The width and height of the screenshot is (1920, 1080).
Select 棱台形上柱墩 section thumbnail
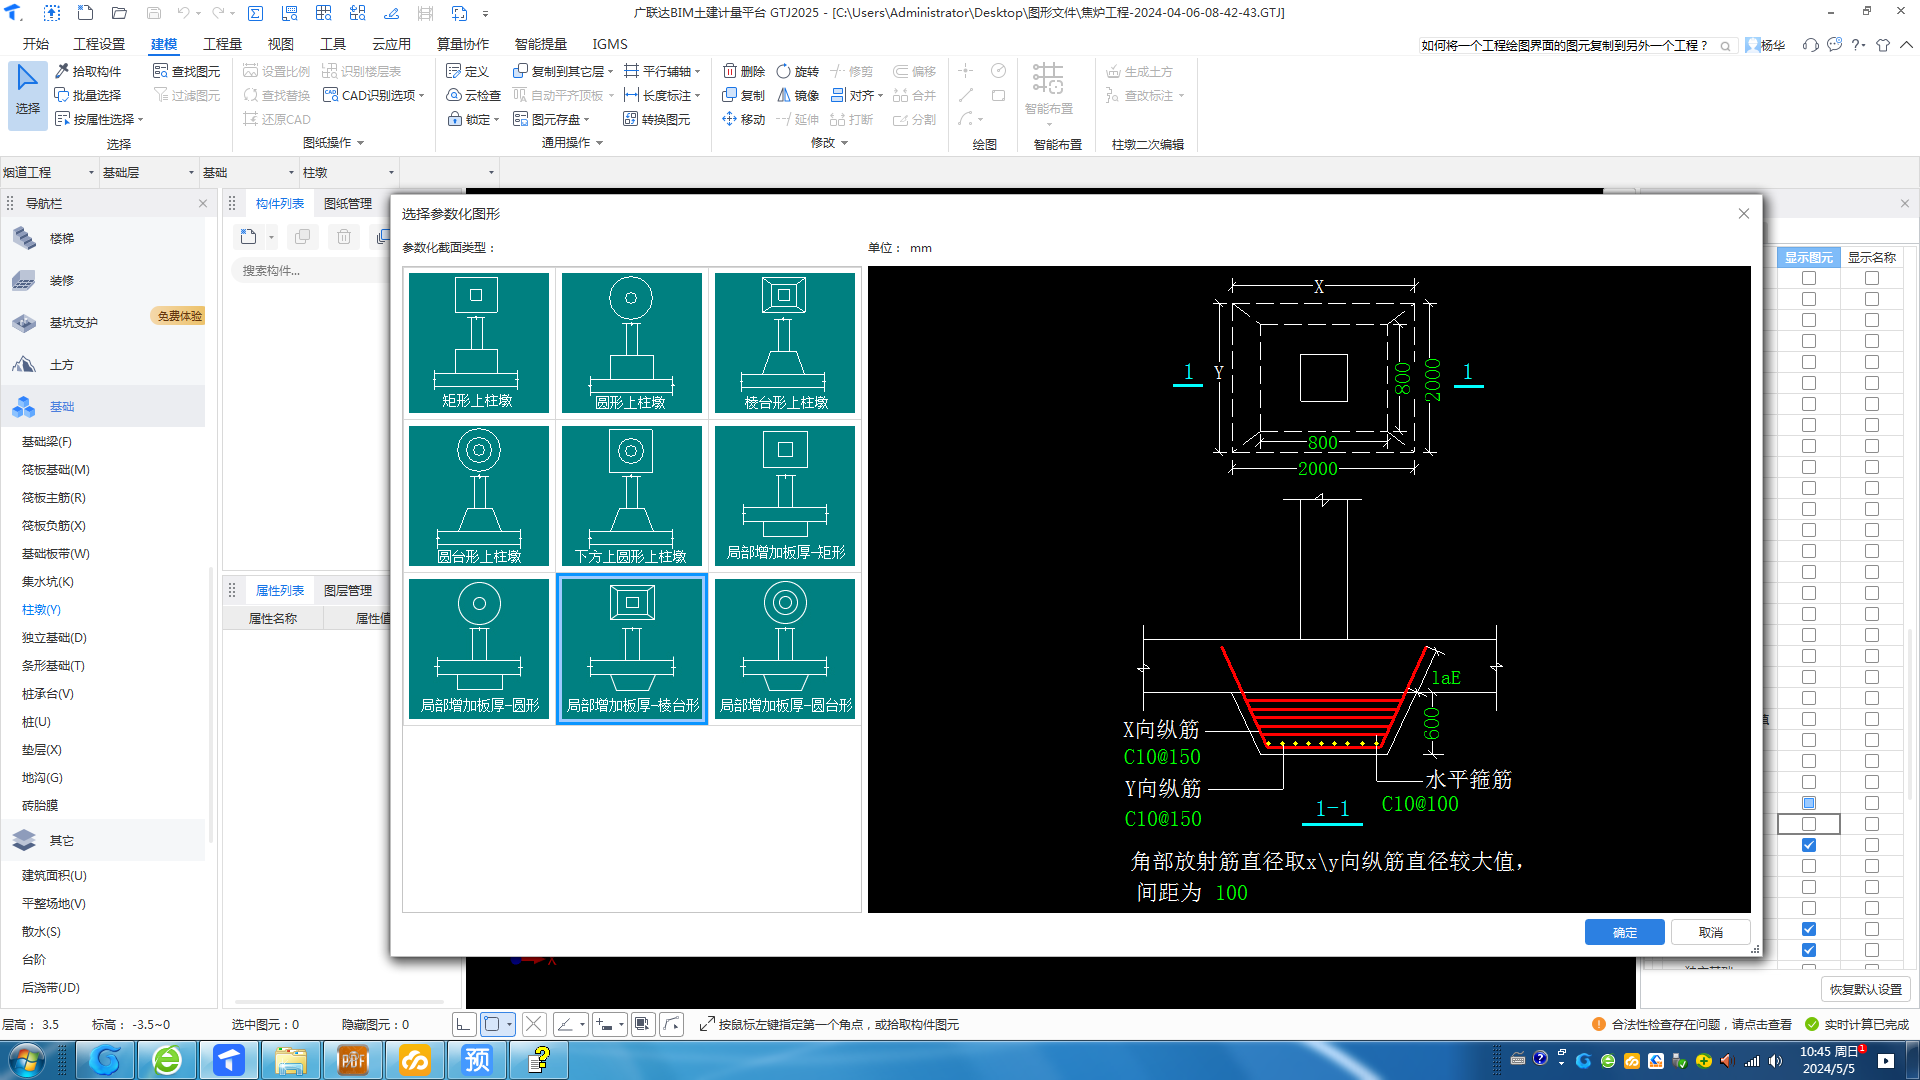[x=785, y=343]
